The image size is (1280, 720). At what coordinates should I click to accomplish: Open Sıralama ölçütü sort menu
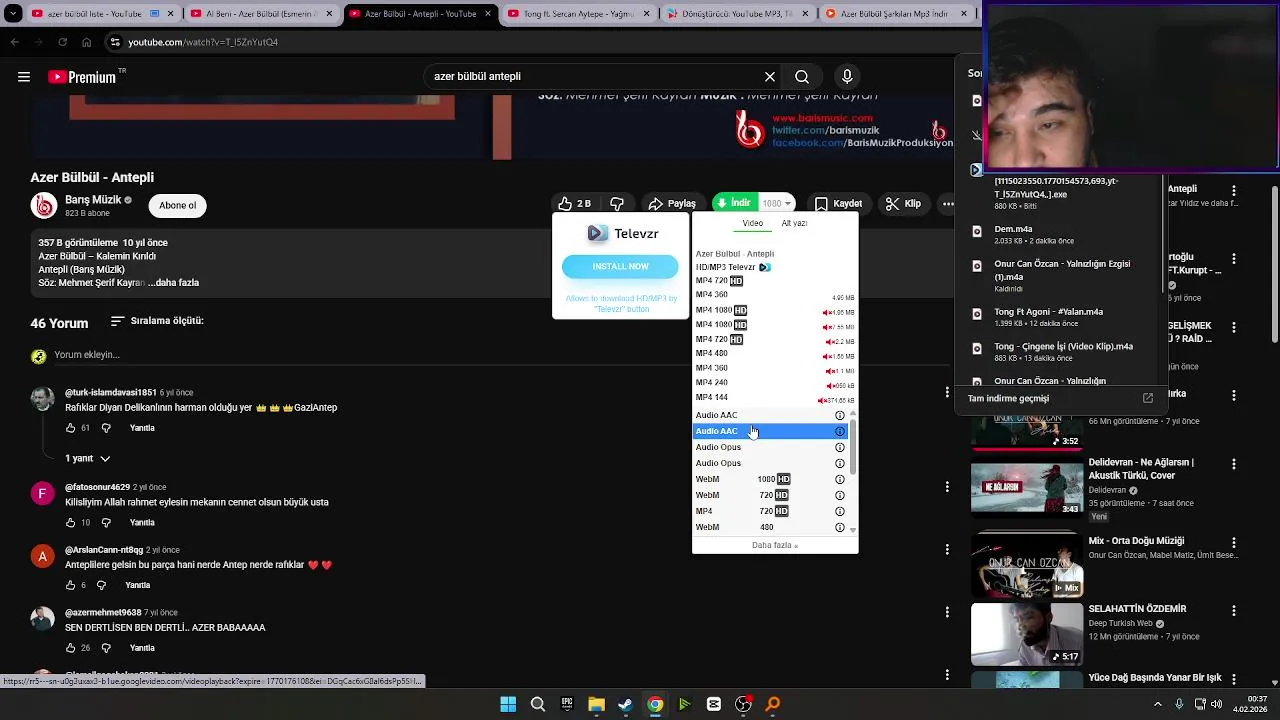[157, 321]
